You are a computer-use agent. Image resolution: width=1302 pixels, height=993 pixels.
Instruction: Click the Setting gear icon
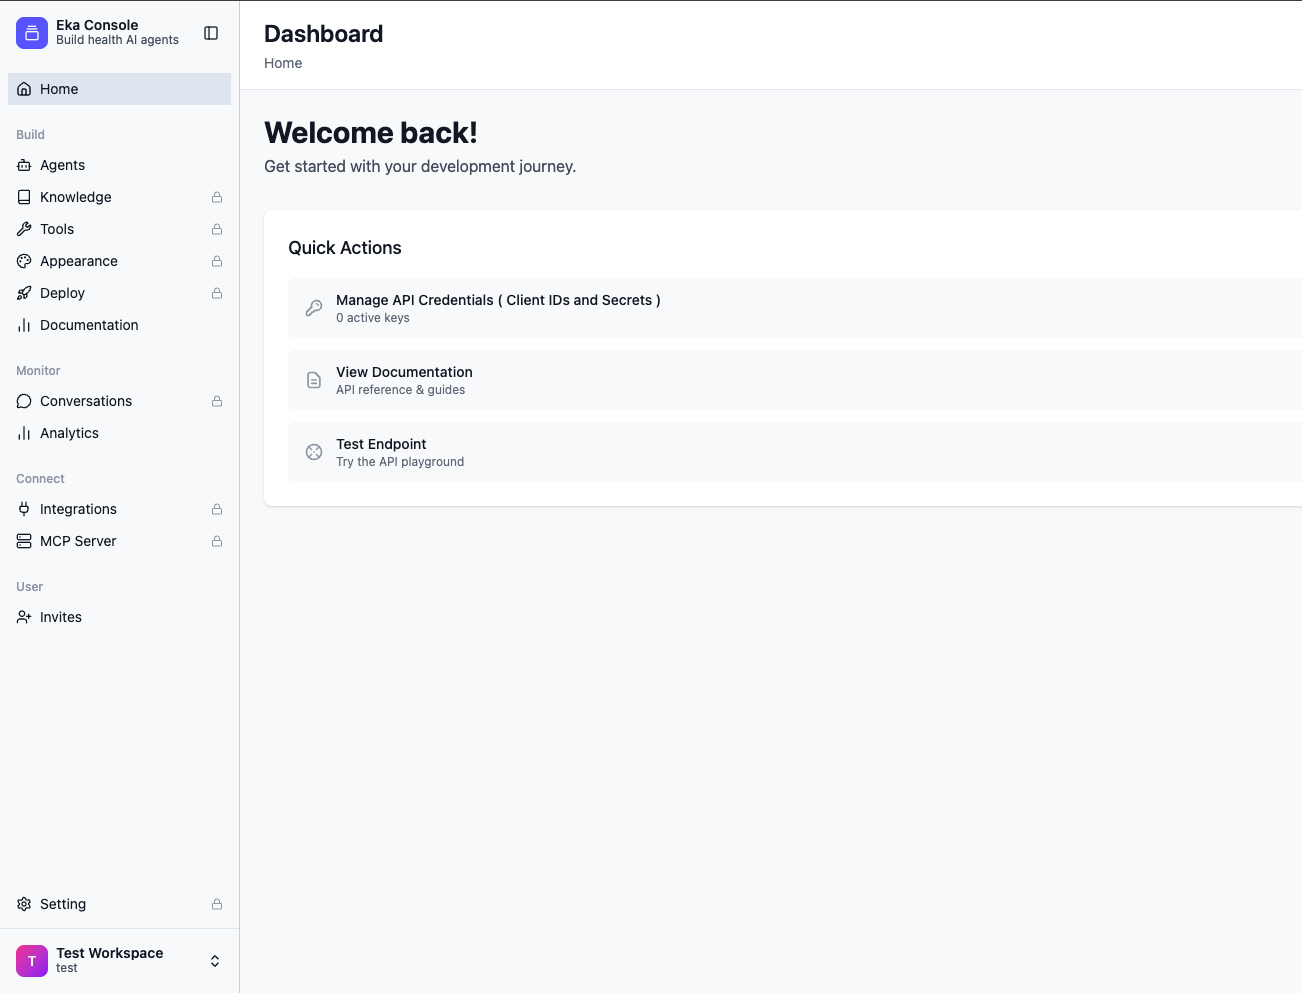tap(24, 904)
